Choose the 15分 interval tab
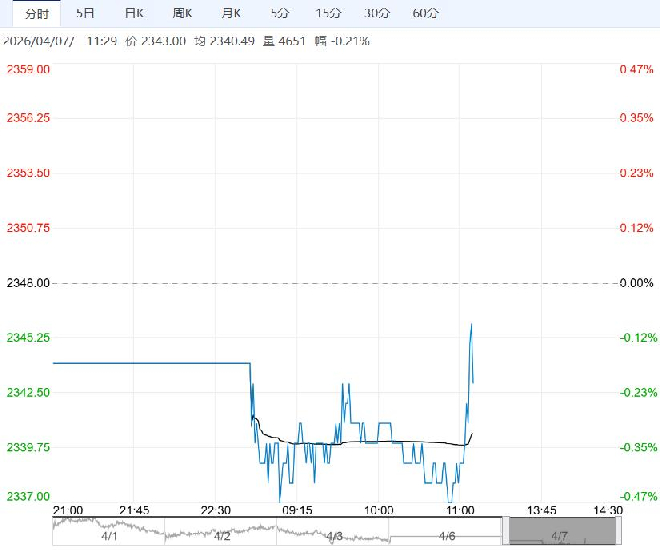This screenshot has width=660, height=550. coord(328,13)
